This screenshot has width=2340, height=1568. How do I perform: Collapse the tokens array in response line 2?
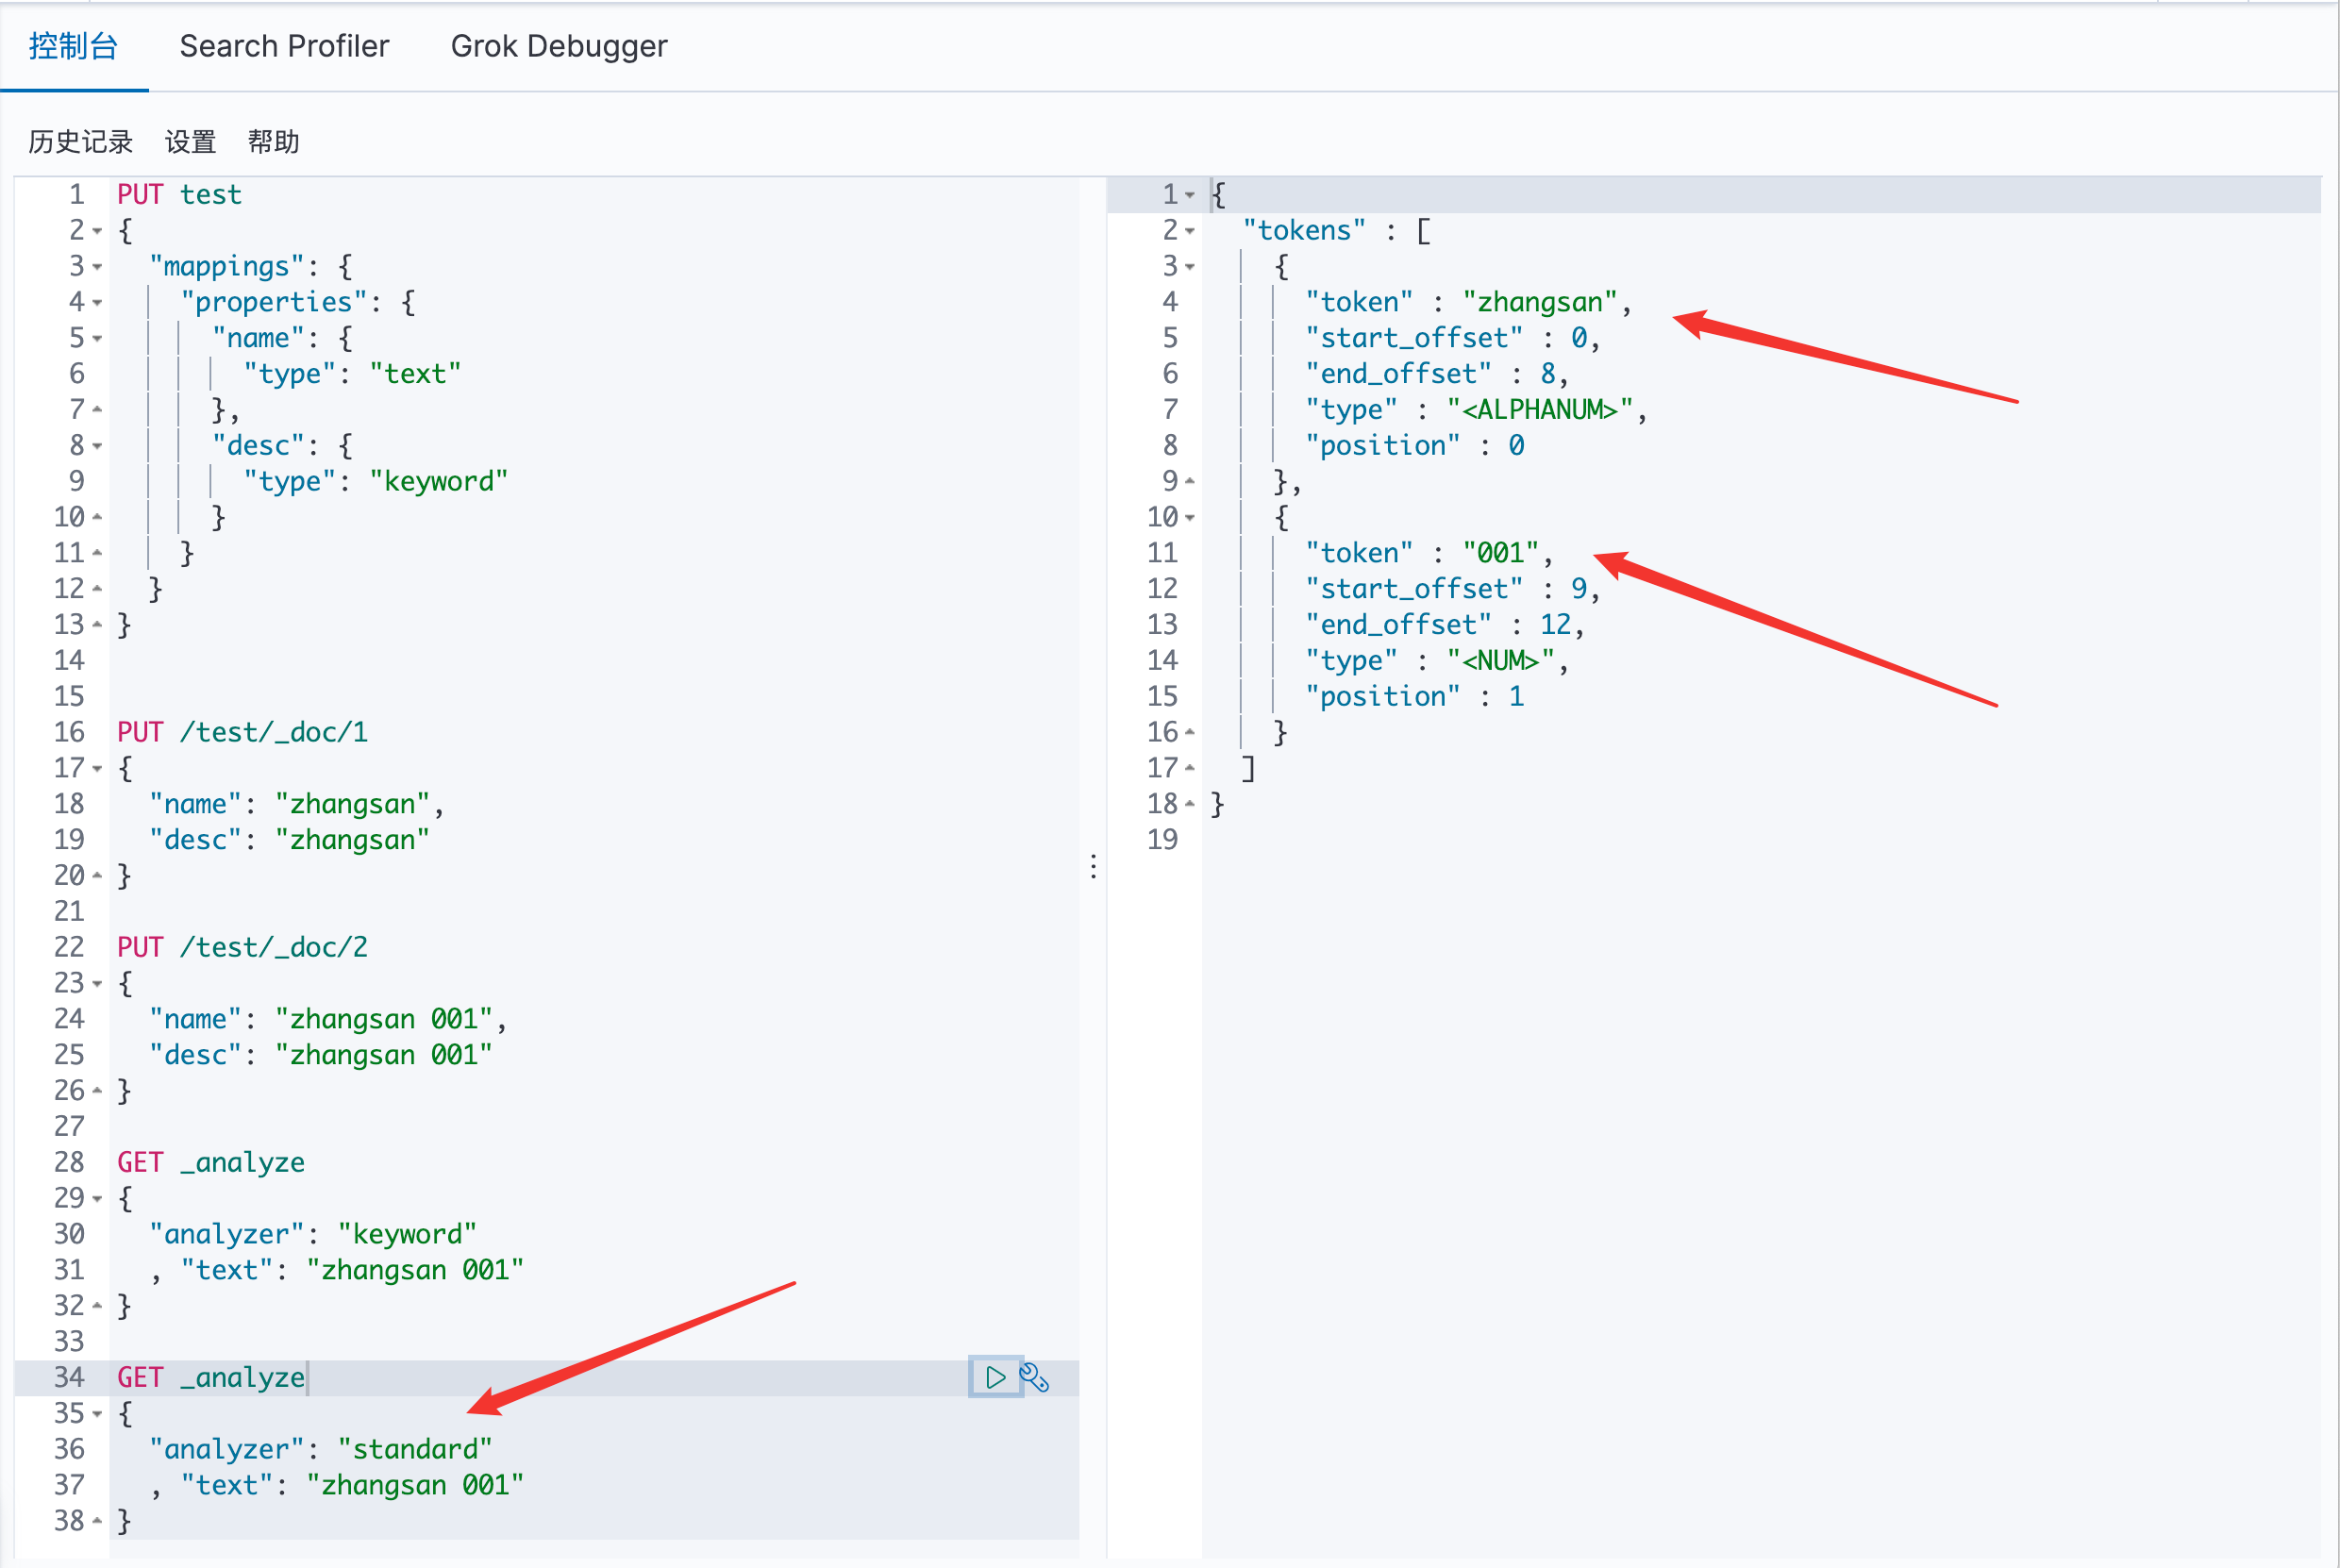tap(1190, 231)
